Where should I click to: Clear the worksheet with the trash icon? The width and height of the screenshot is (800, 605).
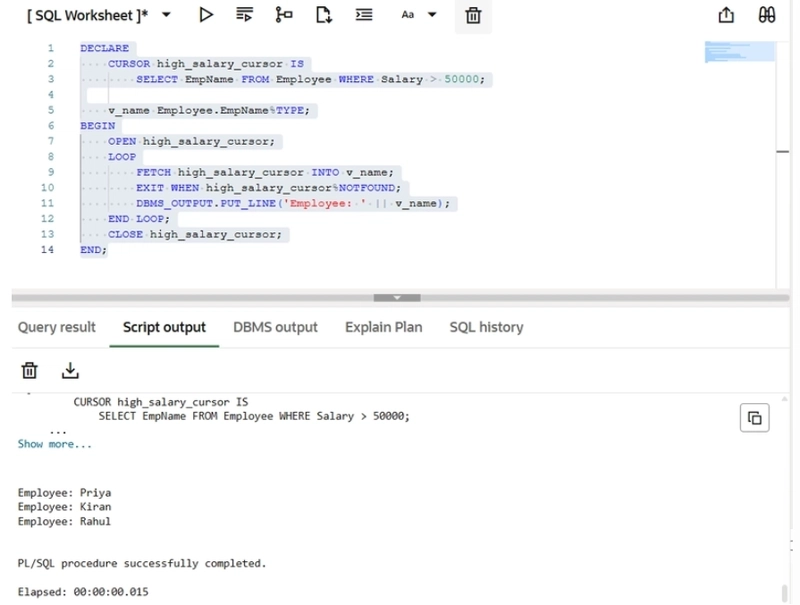pyautogui.click(x=473, y=15)
